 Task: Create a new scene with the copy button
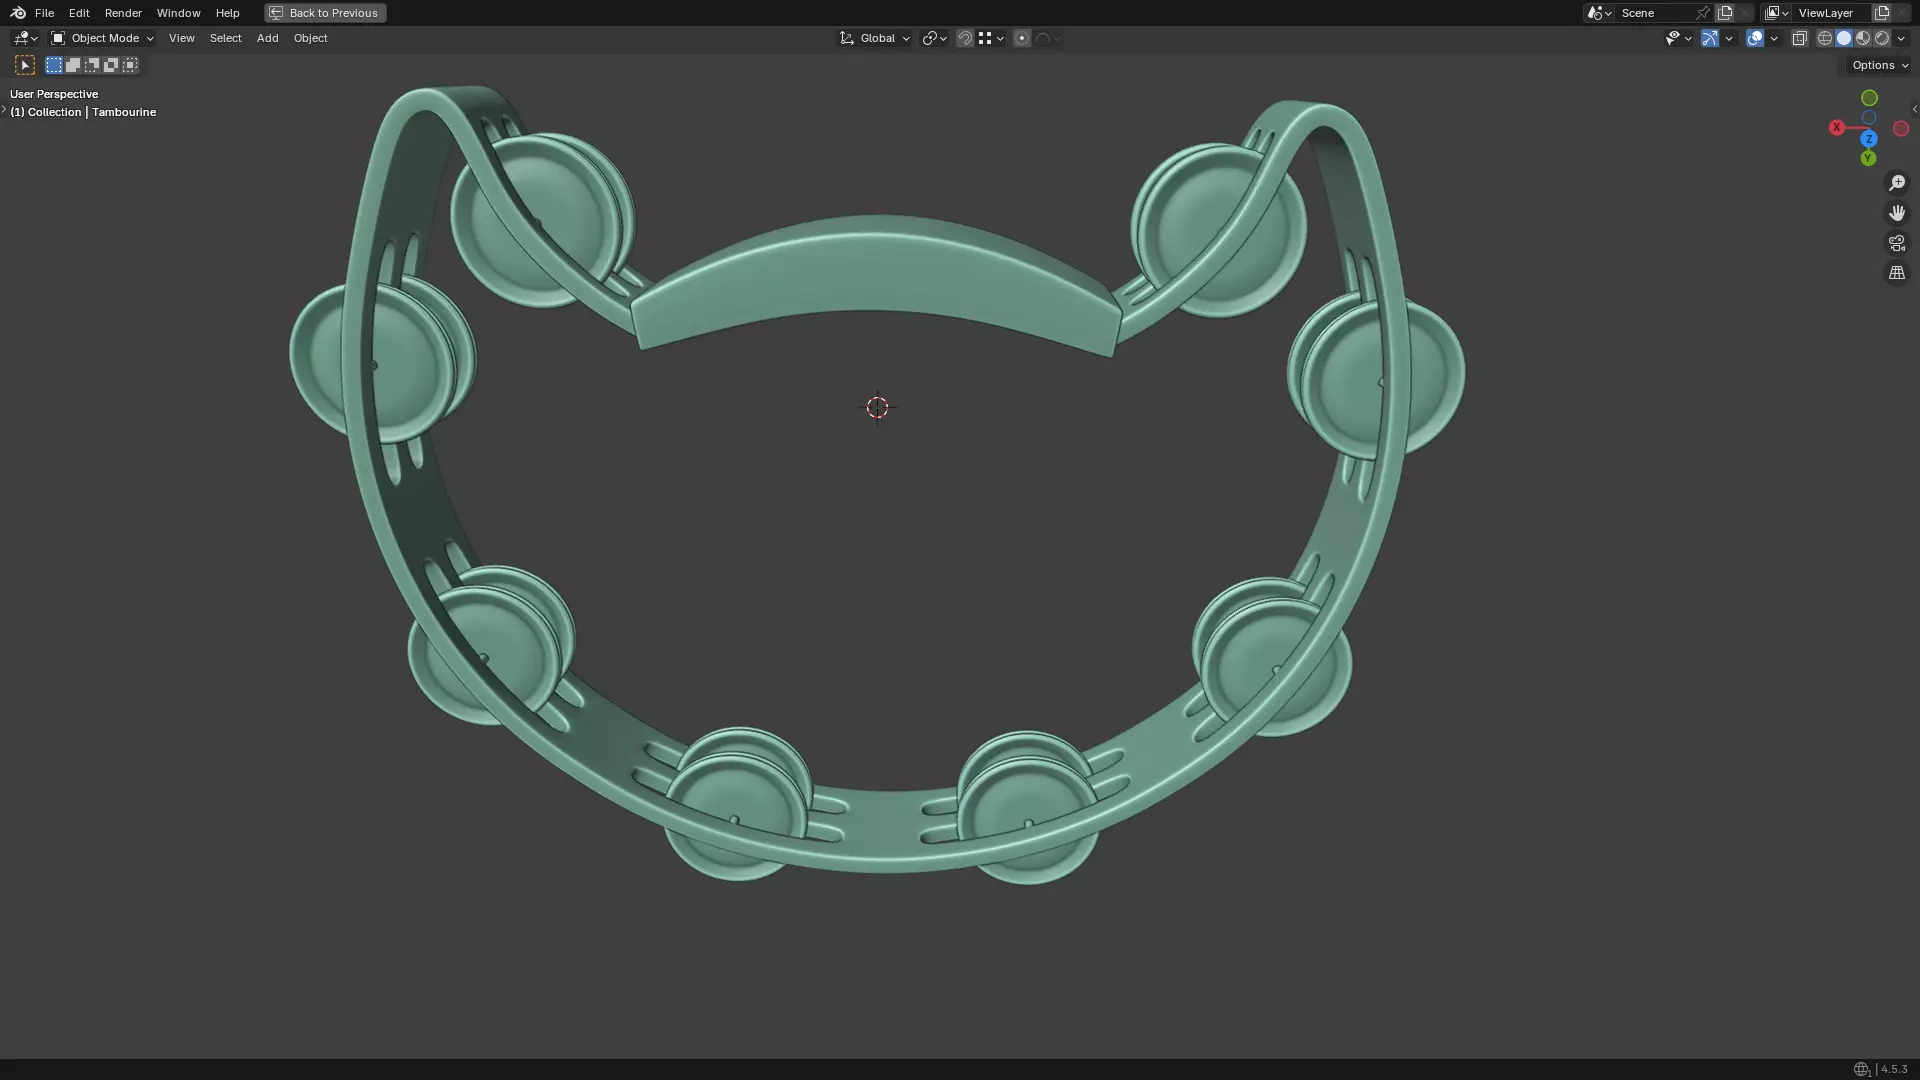pyautogui.click(x=1725, y=13)
